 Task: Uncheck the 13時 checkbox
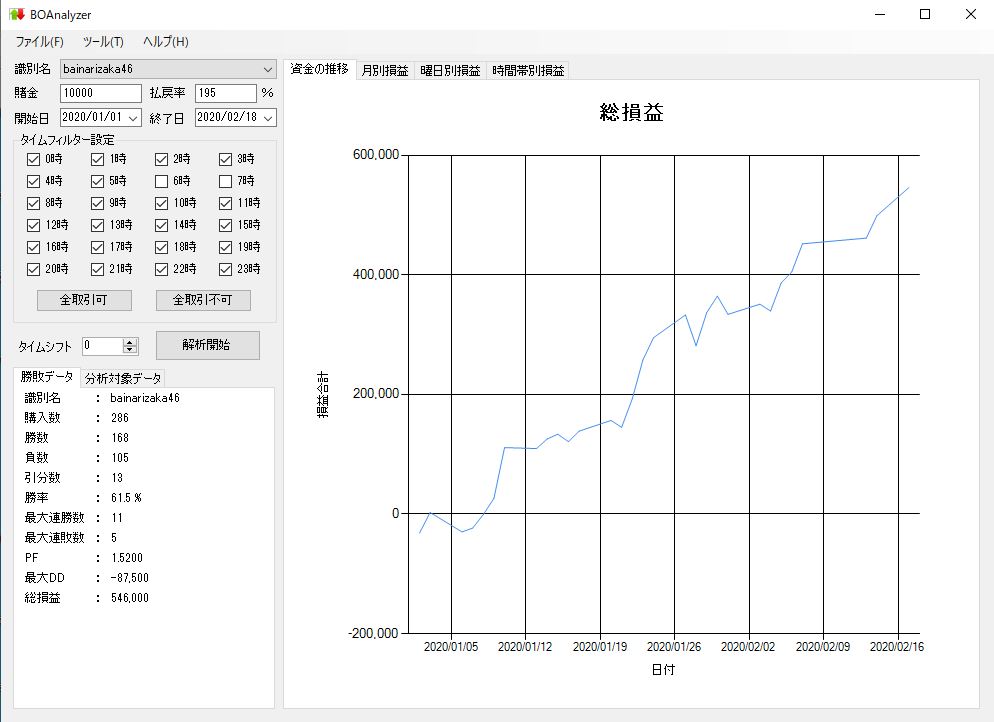coord(97,225)
